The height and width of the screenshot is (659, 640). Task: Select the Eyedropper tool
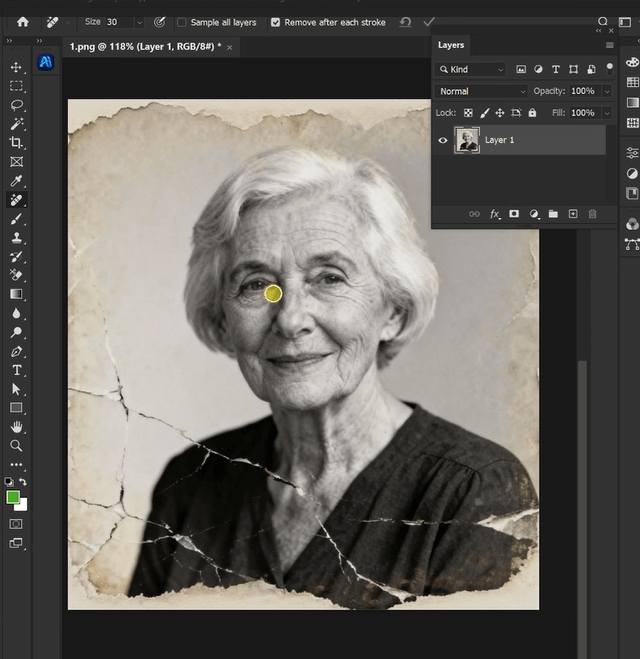[x=16, y=181]
